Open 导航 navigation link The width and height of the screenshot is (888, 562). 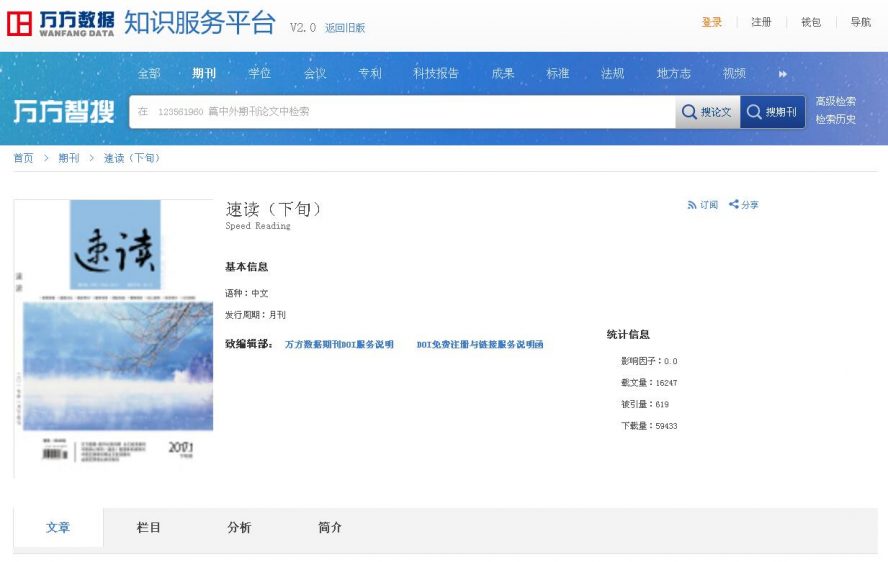coord(861,22)
